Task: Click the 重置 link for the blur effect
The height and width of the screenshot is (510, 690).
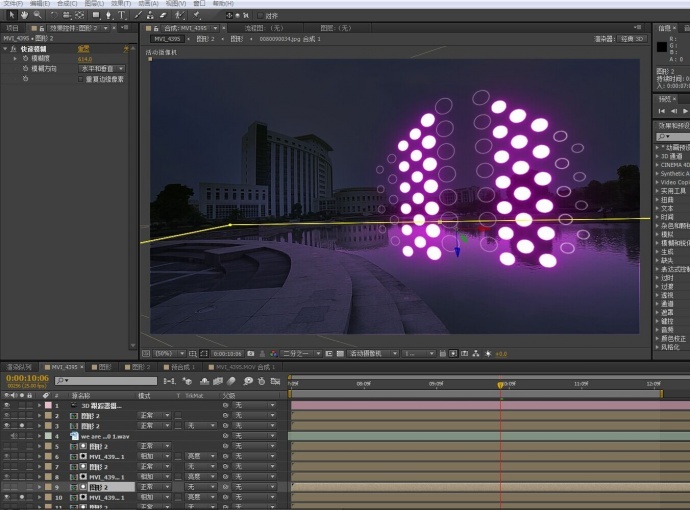Action: (x=84, y=49)
